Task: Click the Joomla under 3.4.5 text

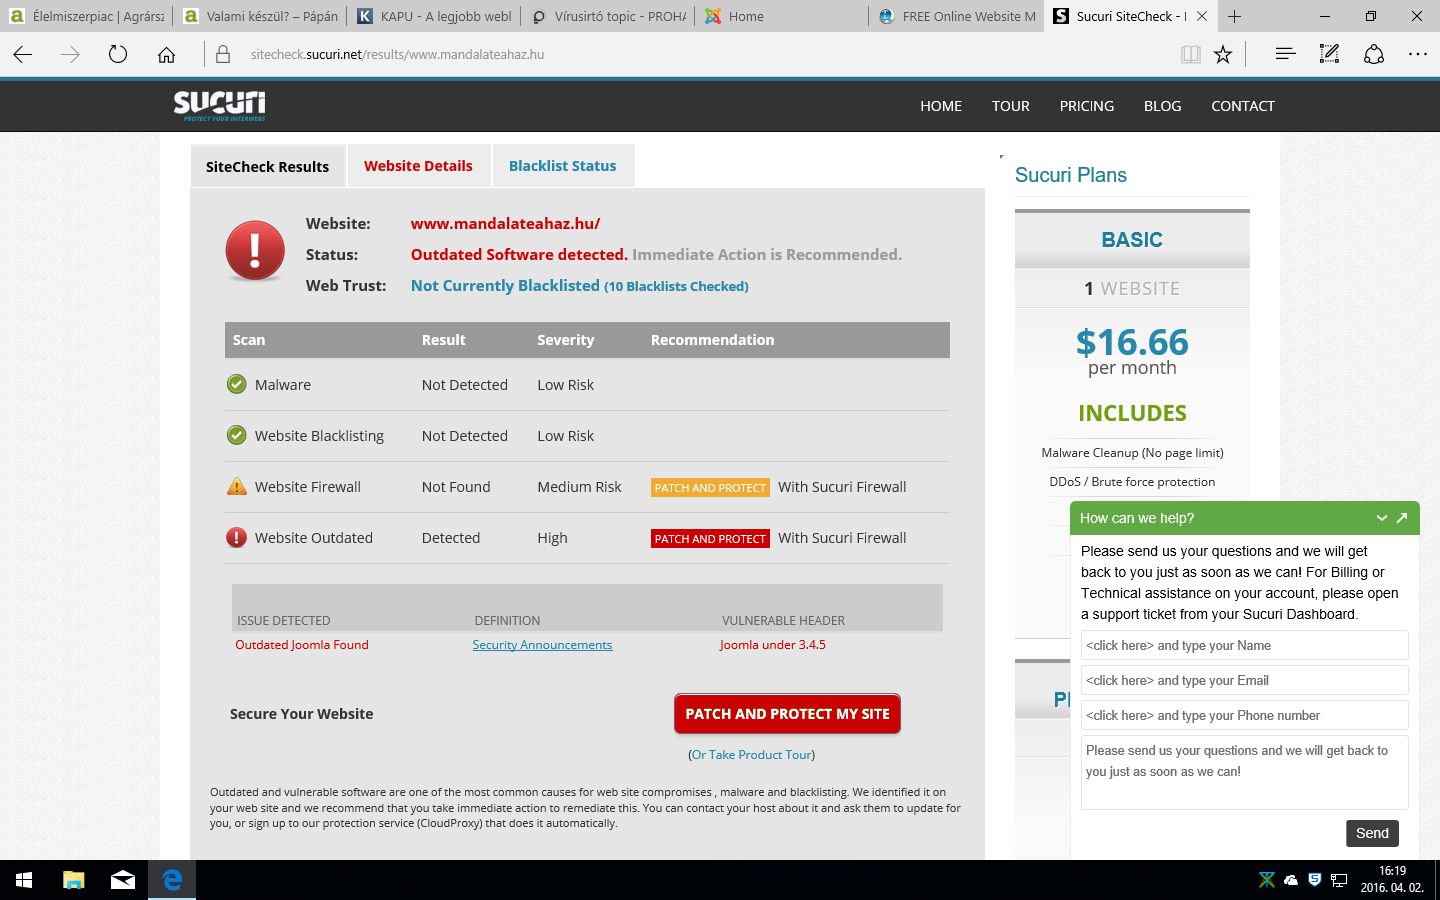Action: point(772,645)
